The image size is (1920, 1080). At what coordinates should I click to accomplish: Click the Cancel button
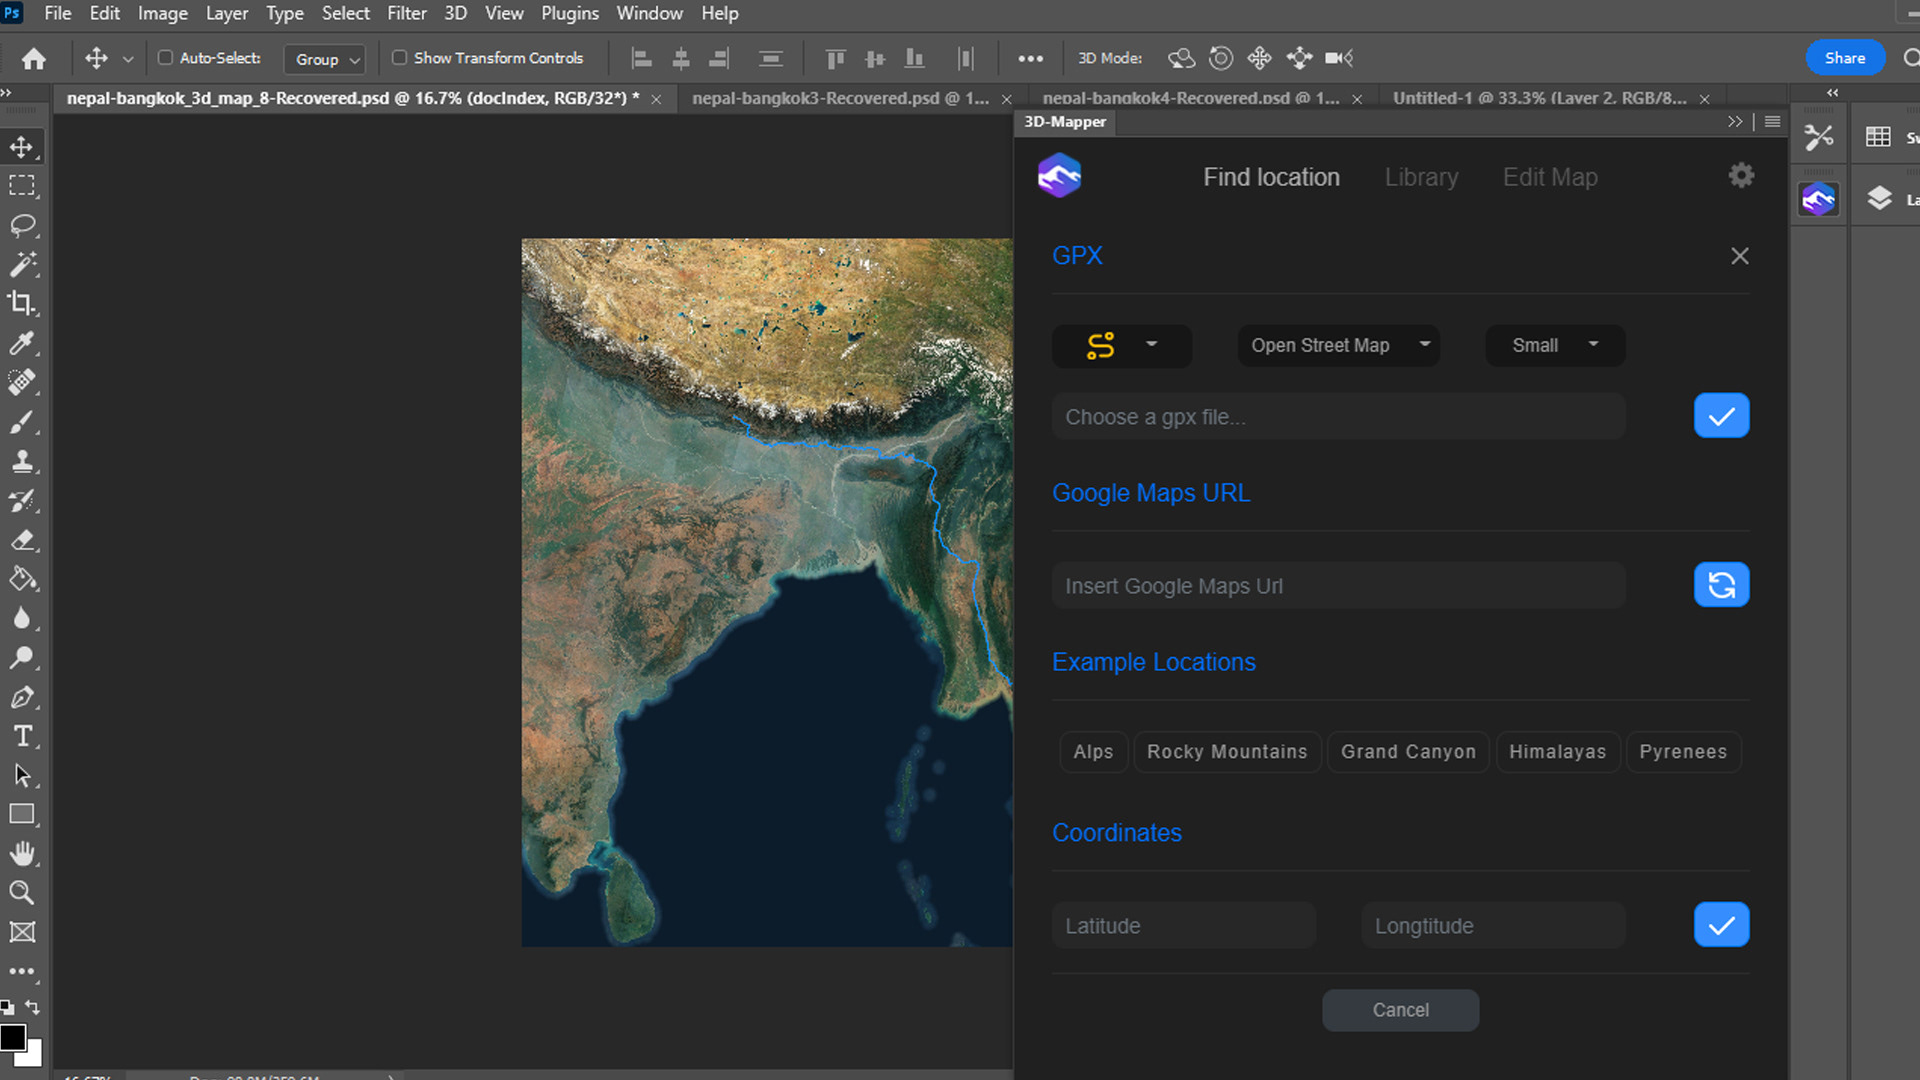[x=1400, y=1010]
